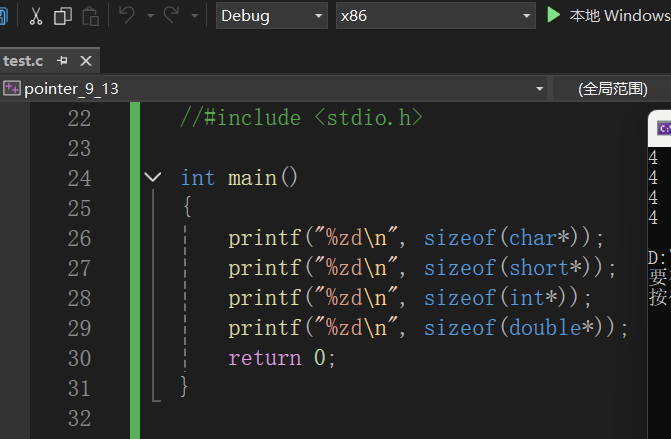Open the Redo history dropdown arrow
Viewport: 671px width, 439px height.
click(195, 16)
